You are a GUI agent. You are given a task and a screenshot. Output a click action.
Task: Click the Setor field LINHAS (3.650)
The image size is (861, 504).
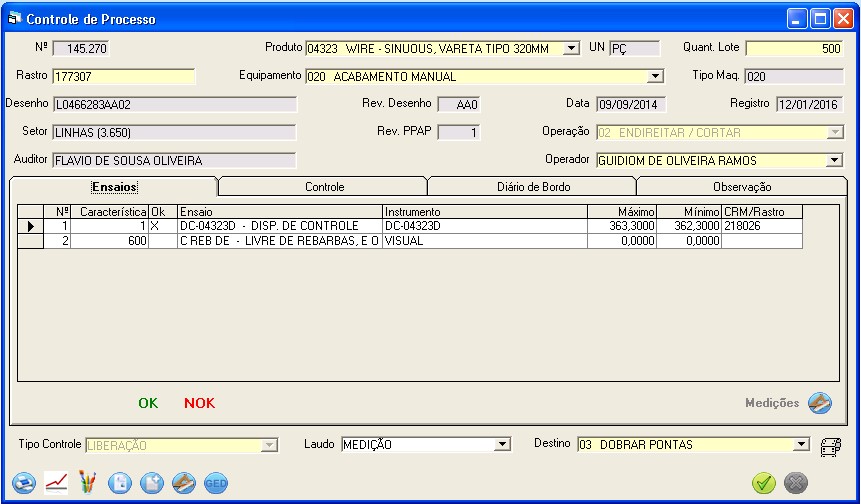[175, 132]
